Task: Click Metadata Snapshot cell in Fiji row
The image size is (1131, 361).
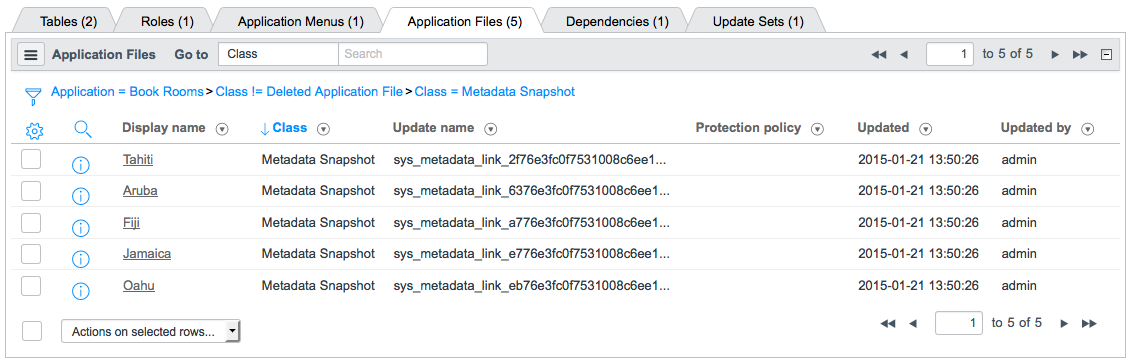Action: (x=318, y=222)
